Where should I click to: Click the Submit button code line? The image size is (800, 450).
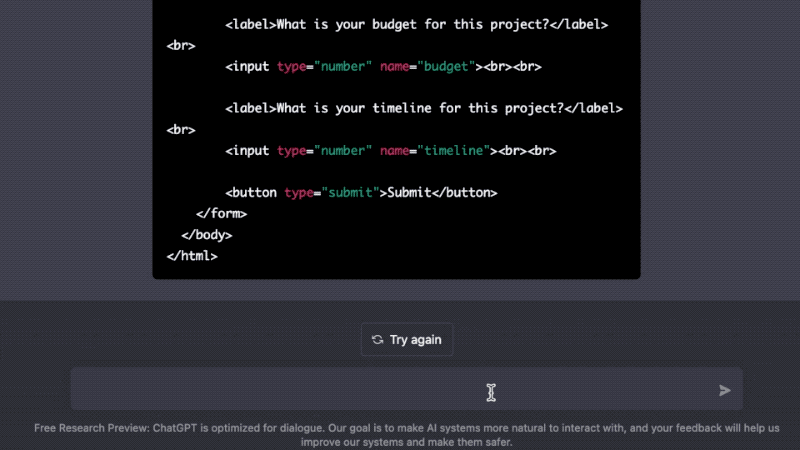361,192
